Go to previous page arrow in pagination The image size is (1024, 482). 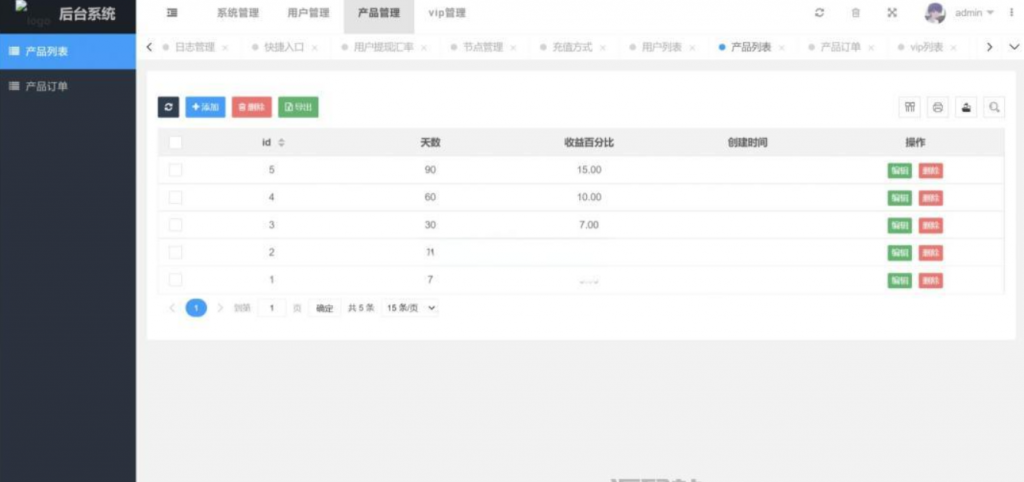172,308
